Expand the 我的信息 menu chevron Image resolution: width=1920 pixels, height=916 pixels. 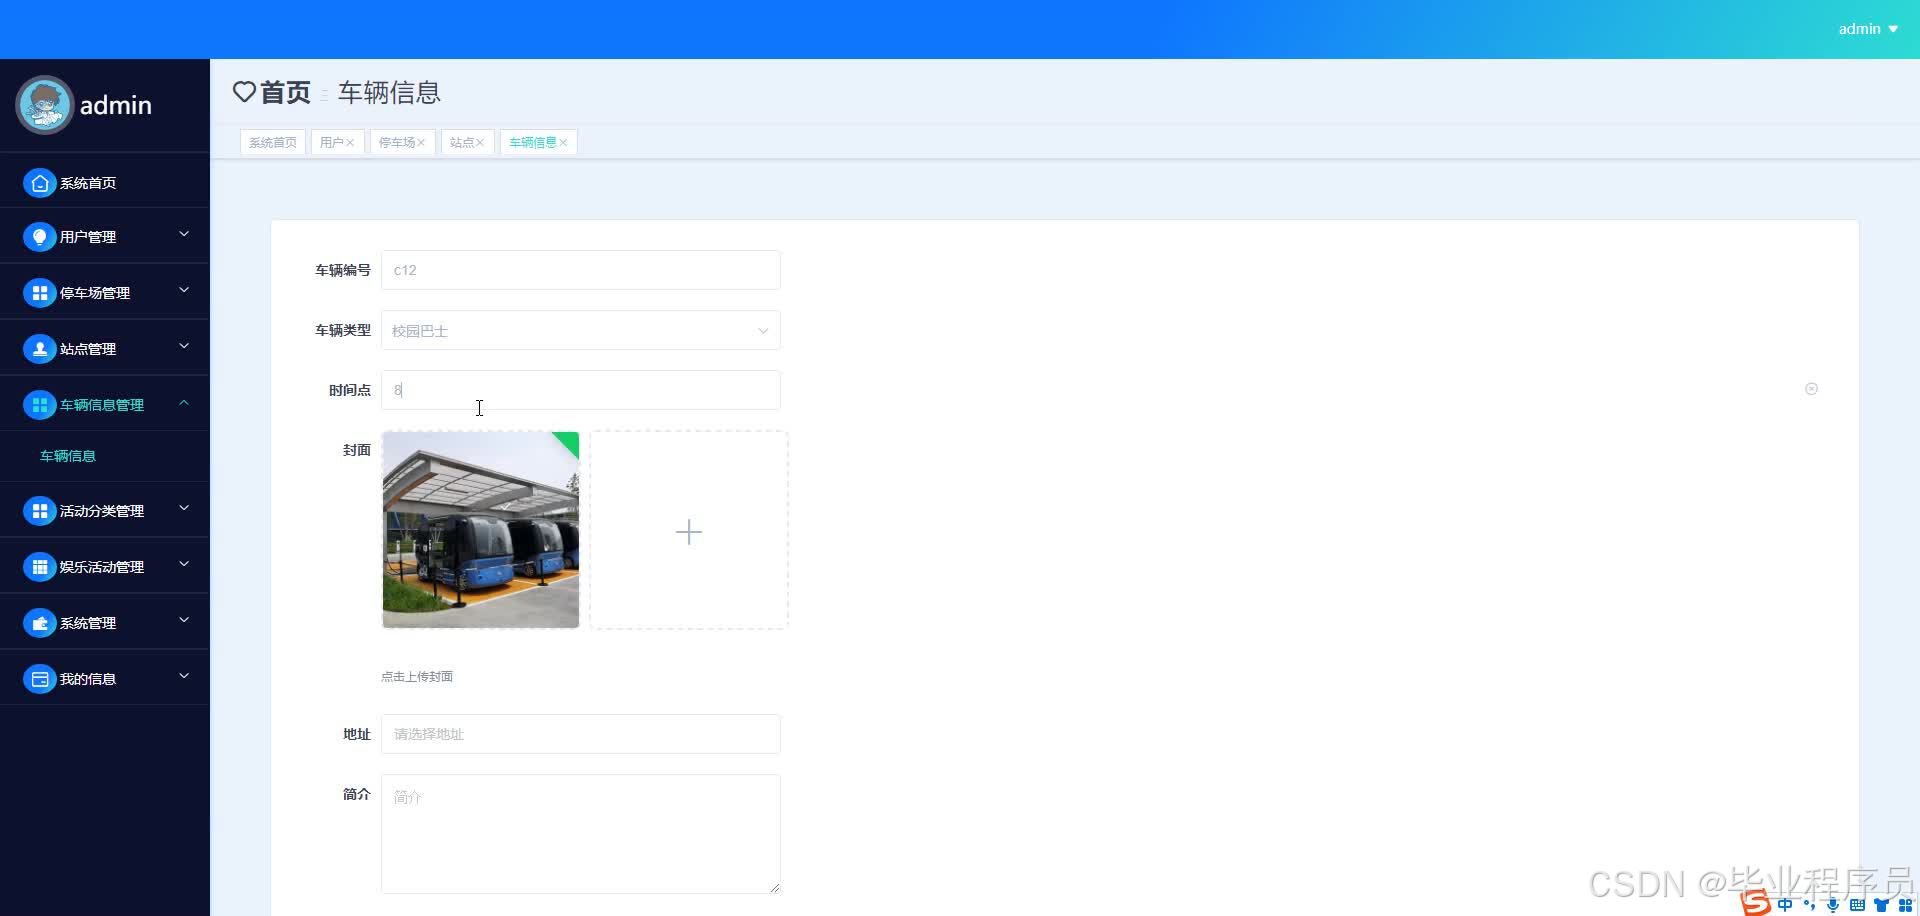click(184, 676)
